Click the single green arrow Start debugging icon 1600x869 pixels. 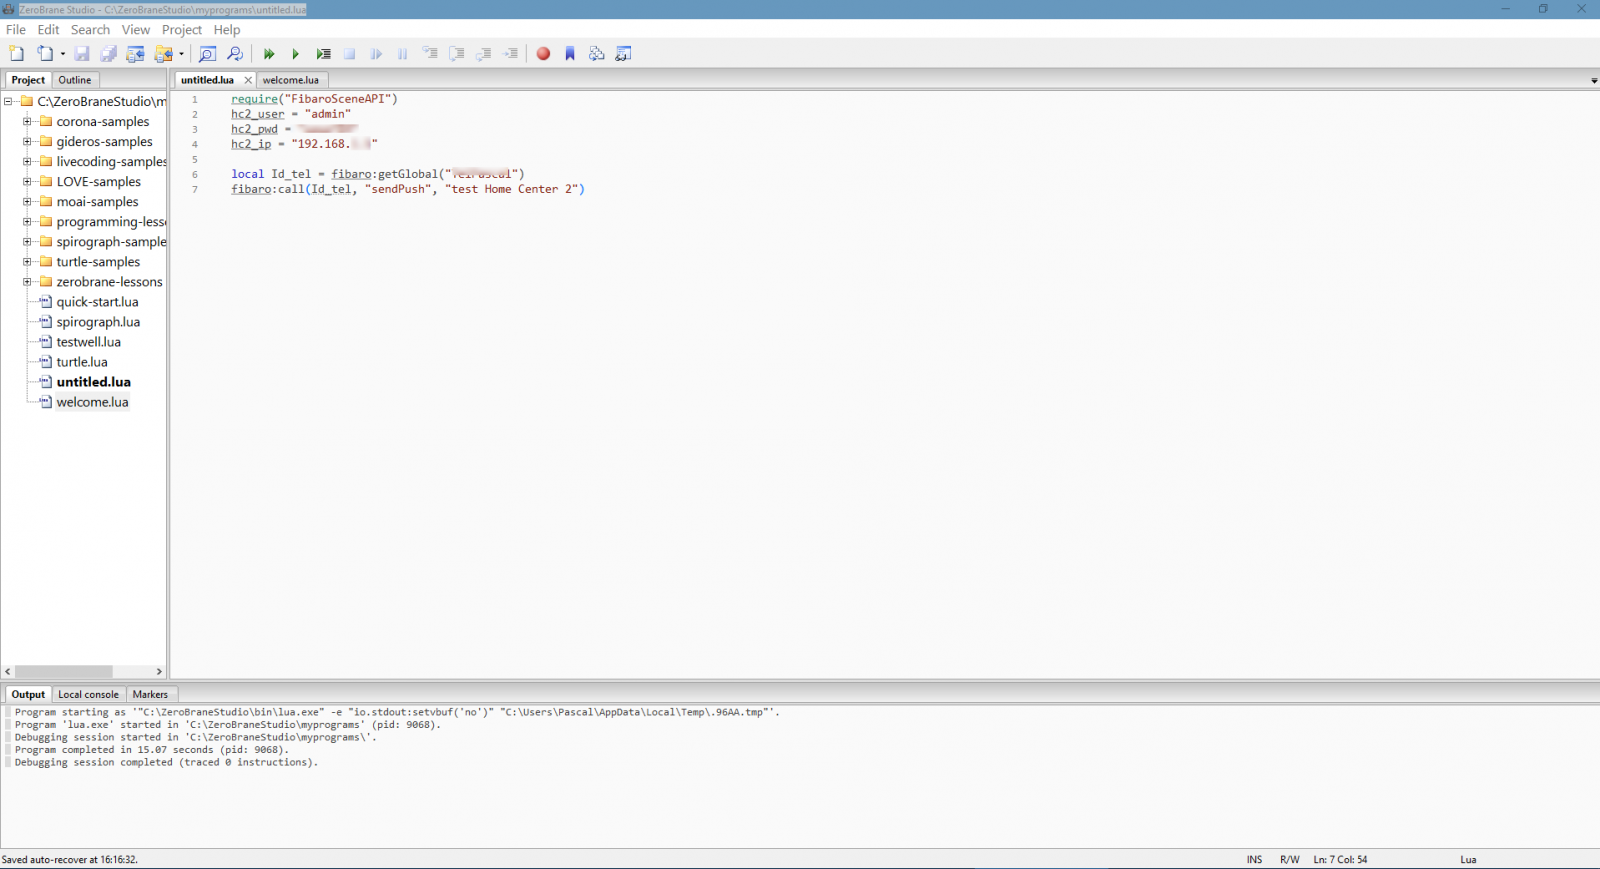(295, 54)
